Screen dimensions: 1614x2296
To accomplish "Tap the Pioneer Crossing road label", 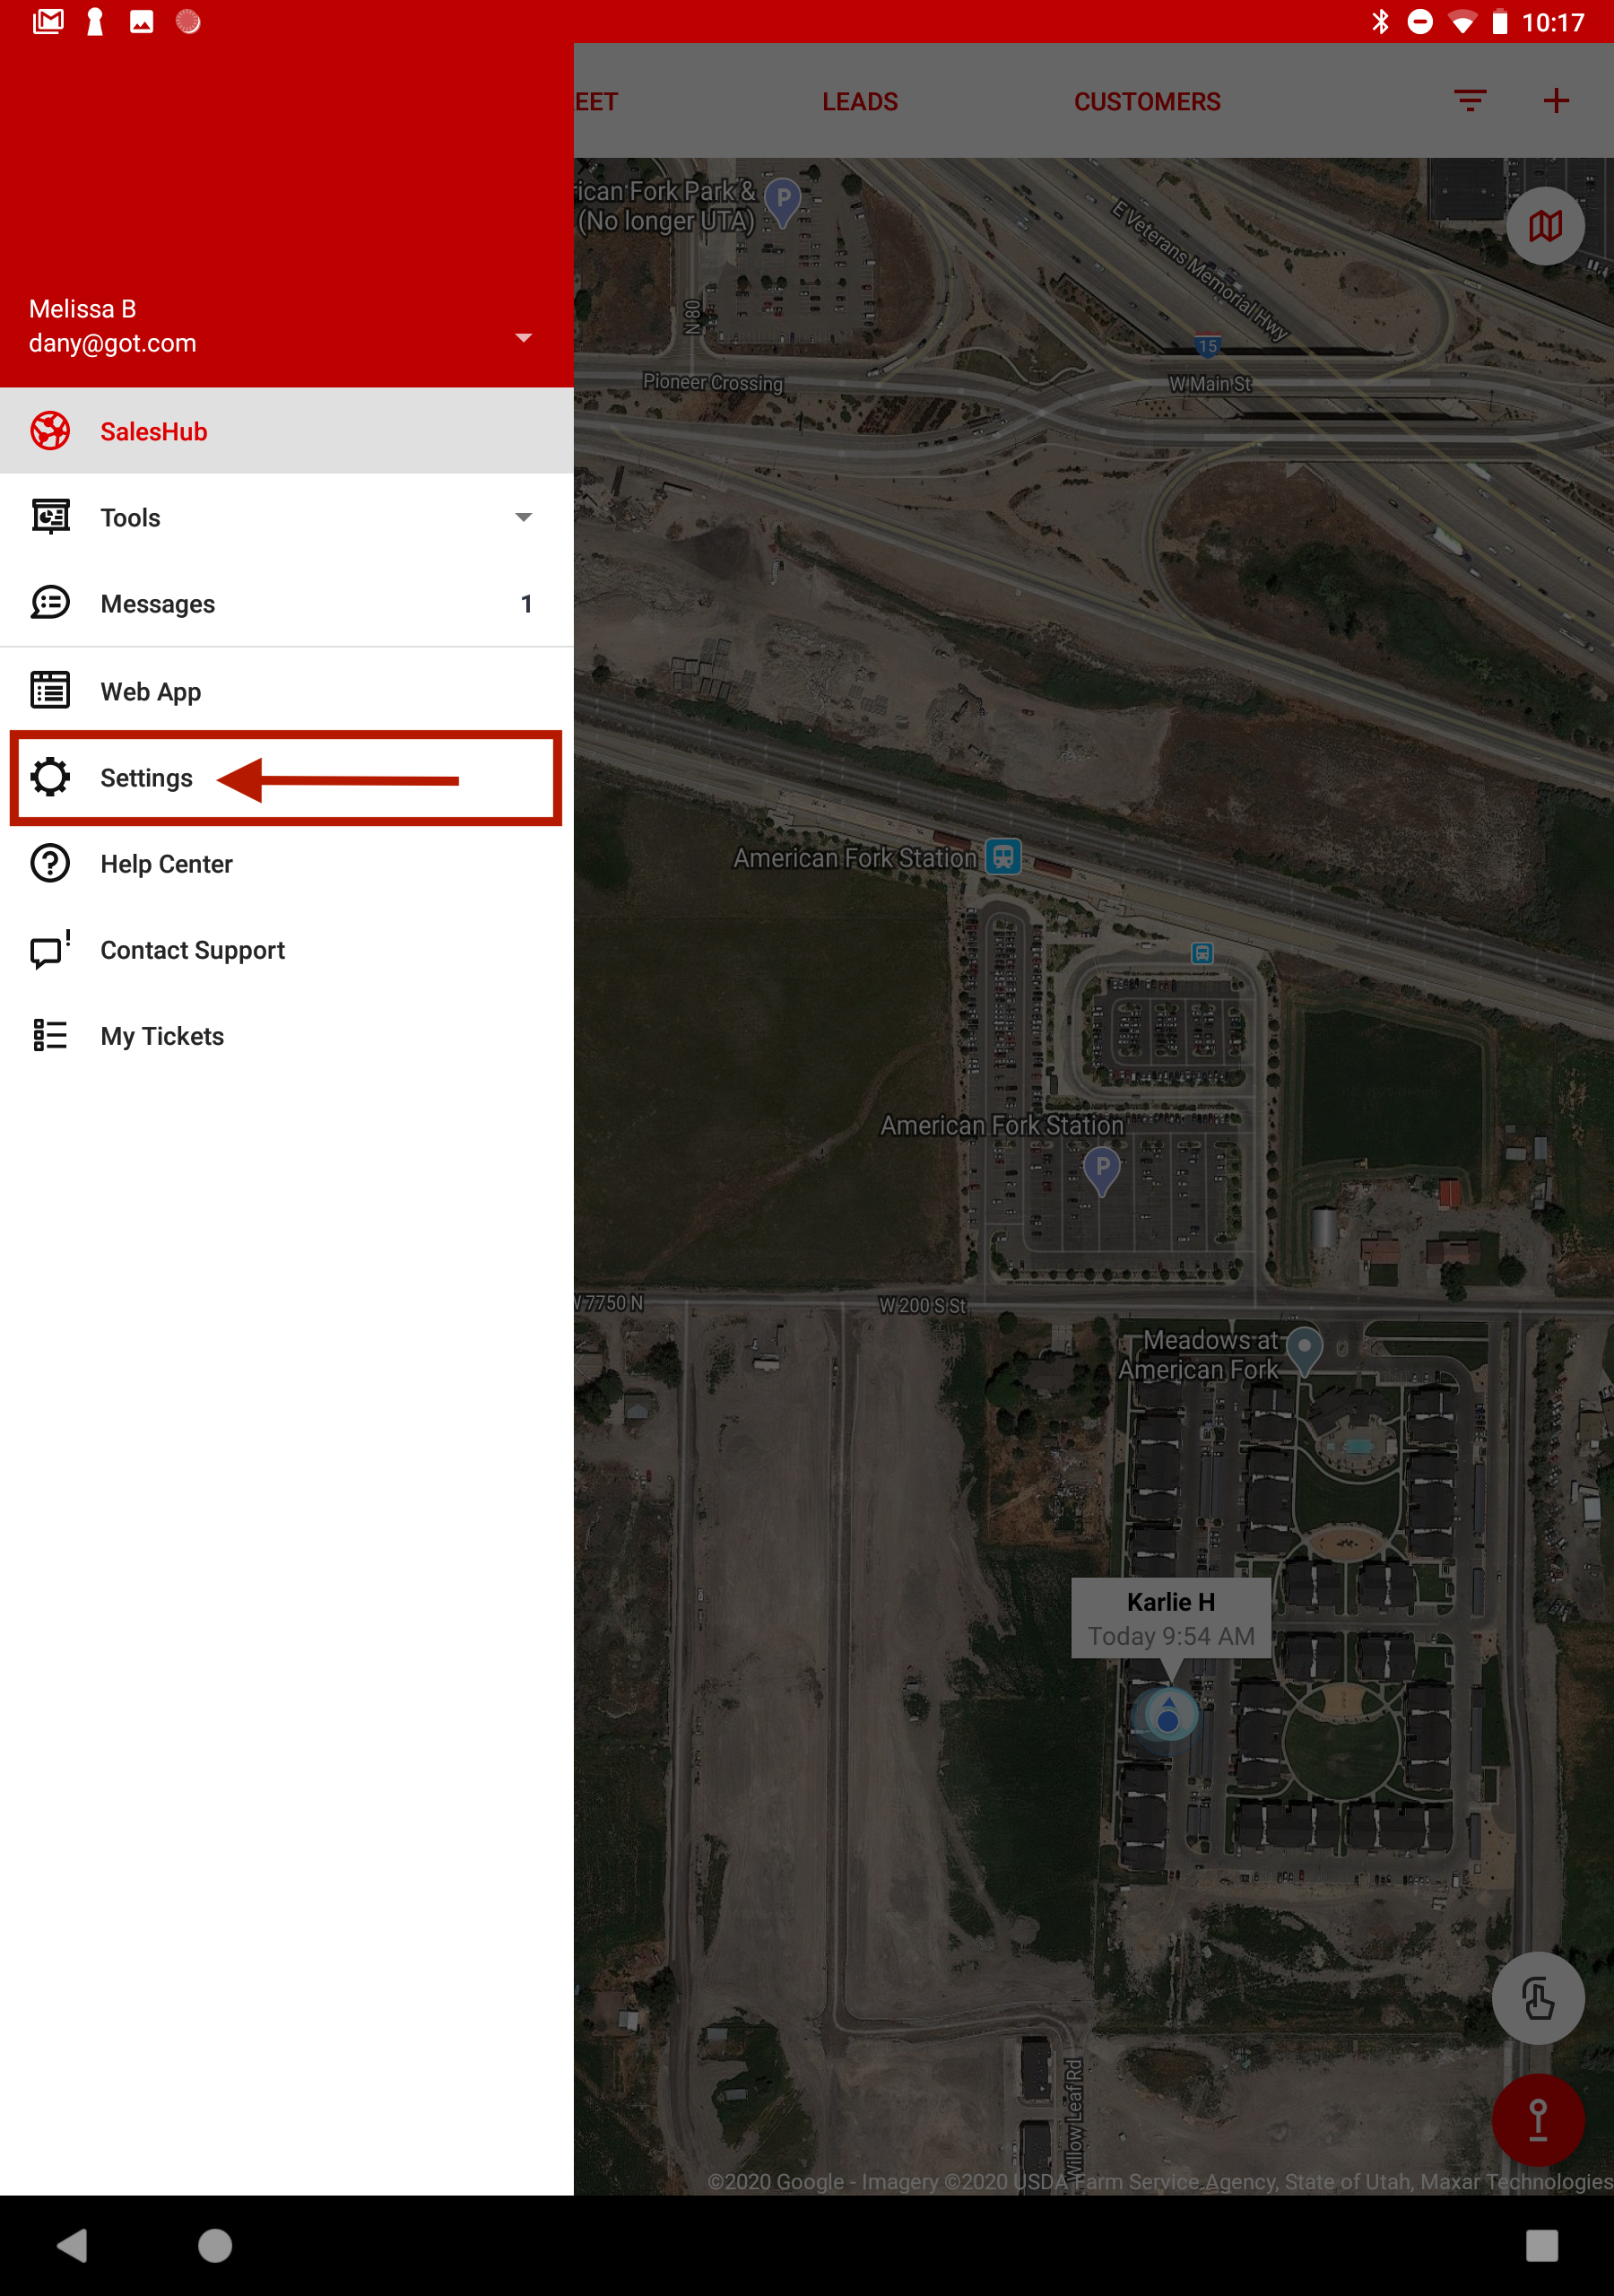I will pos(712,382).
